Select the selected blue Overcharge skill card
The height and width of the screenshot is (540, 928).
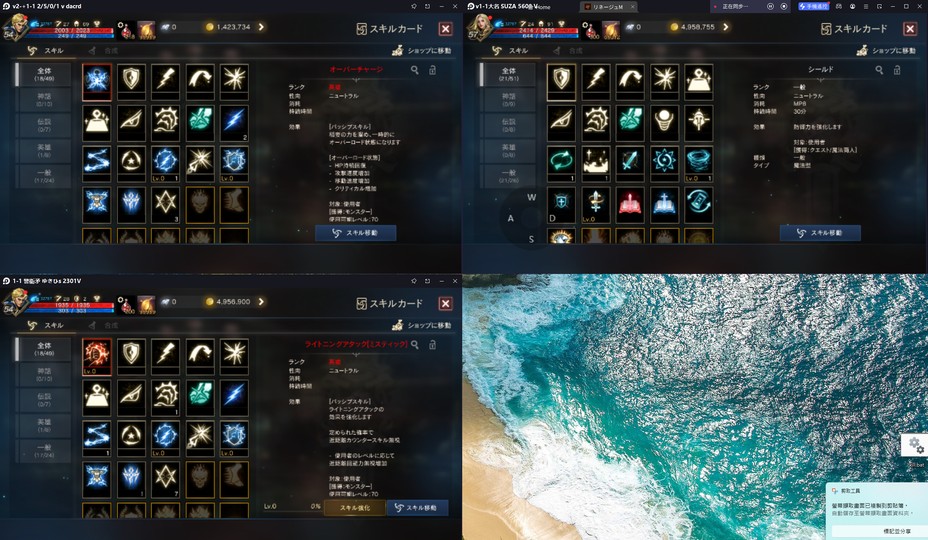click(96, 80)
